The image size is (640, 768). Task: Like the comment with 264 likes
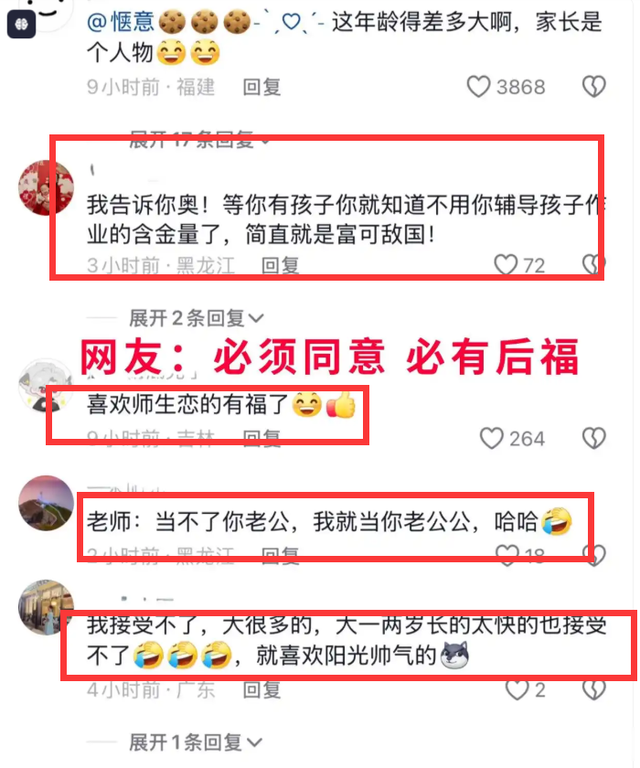491,438
